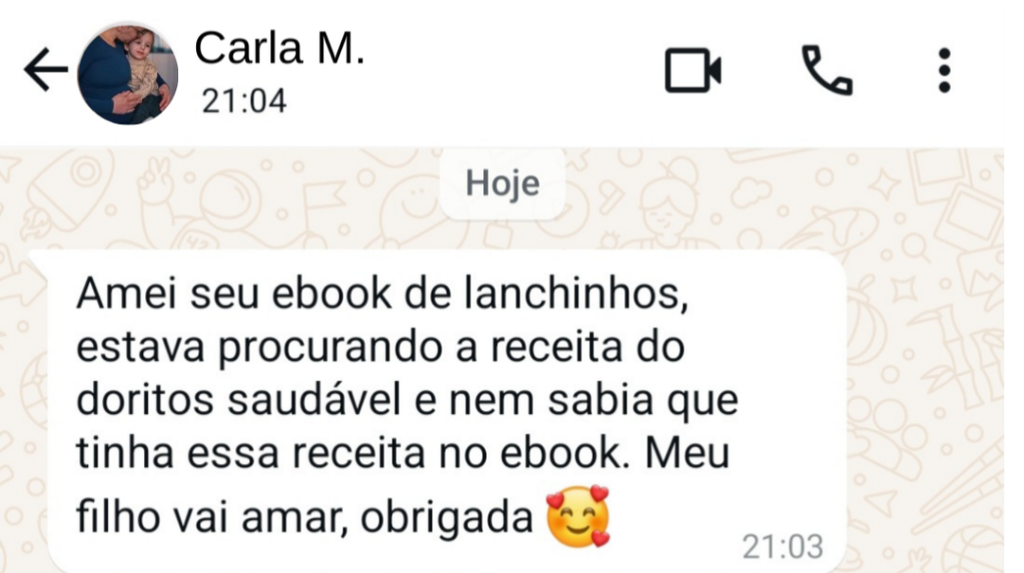Tap the 'doritos saudável' text in the message

[239, 400]
